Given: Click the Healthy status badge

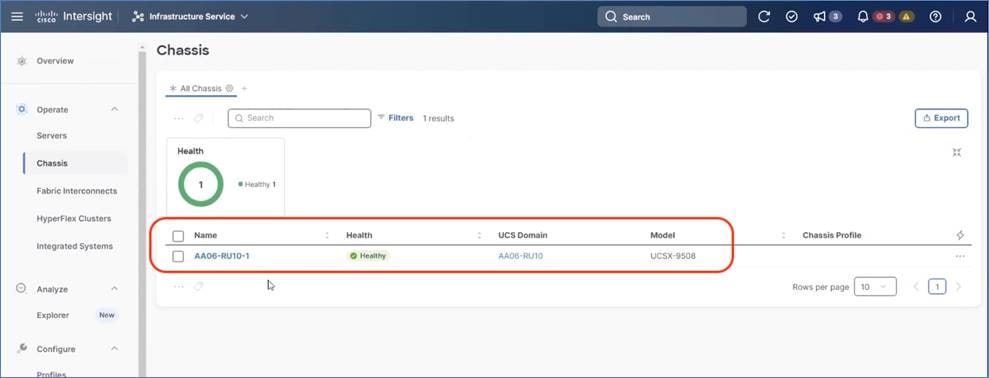Looking at the screenshot, I should pyautogui.click(x=368, y=256).
